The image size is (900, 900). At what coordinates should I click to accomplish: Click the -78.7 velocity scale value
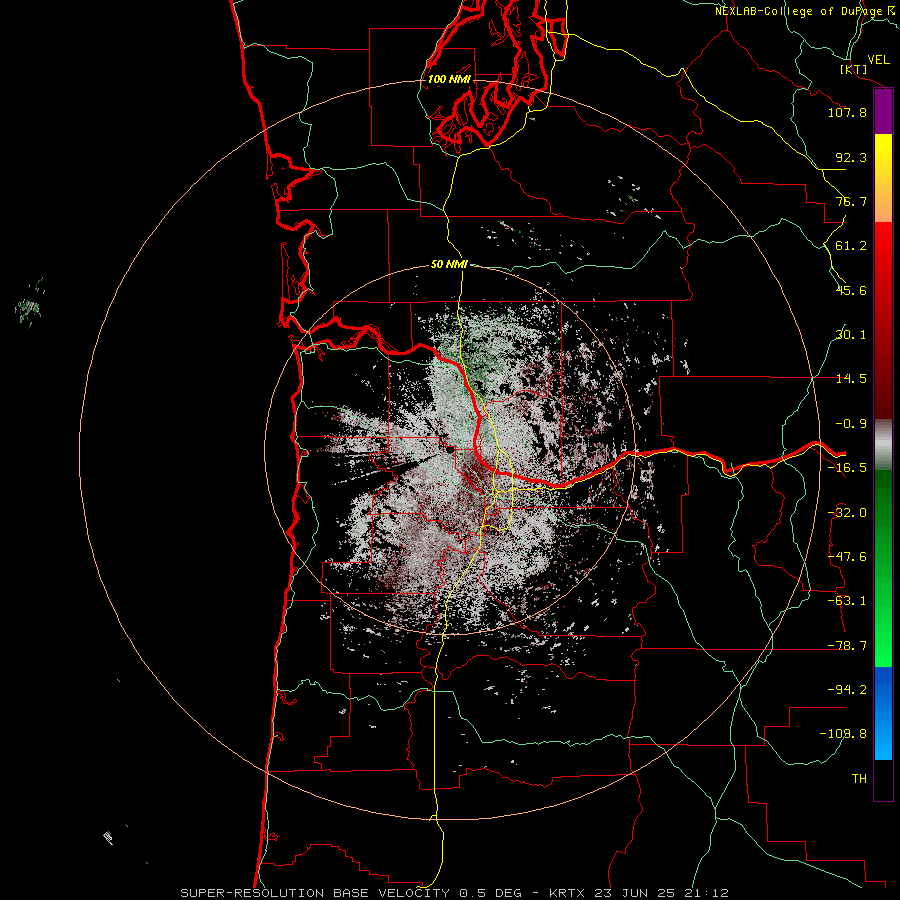tap(847, 646)
